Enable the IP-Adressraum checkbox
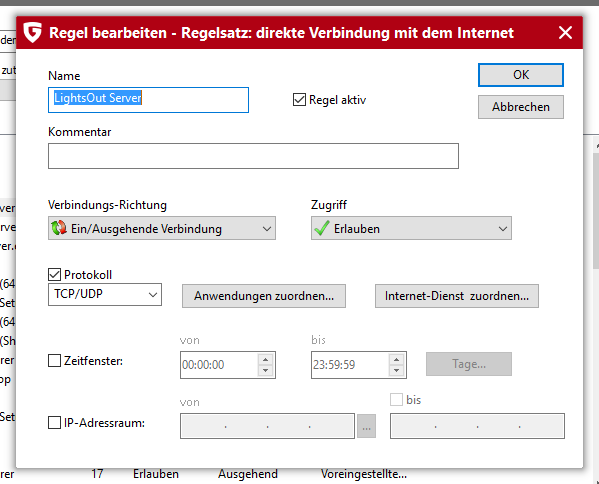This screenshot has width=599, height=484. (54, 422)
